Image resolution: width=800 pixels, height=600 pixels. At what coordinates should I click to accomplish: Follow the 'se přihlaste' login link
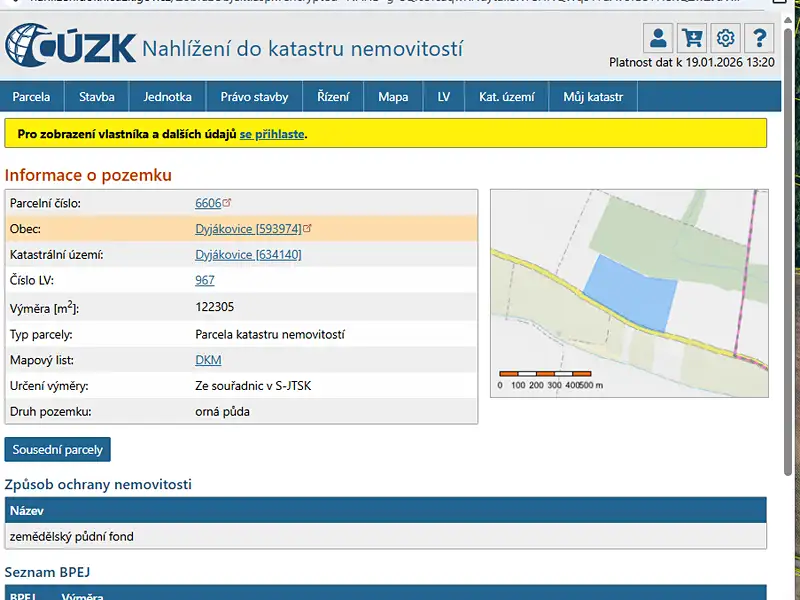pos(272,134)
